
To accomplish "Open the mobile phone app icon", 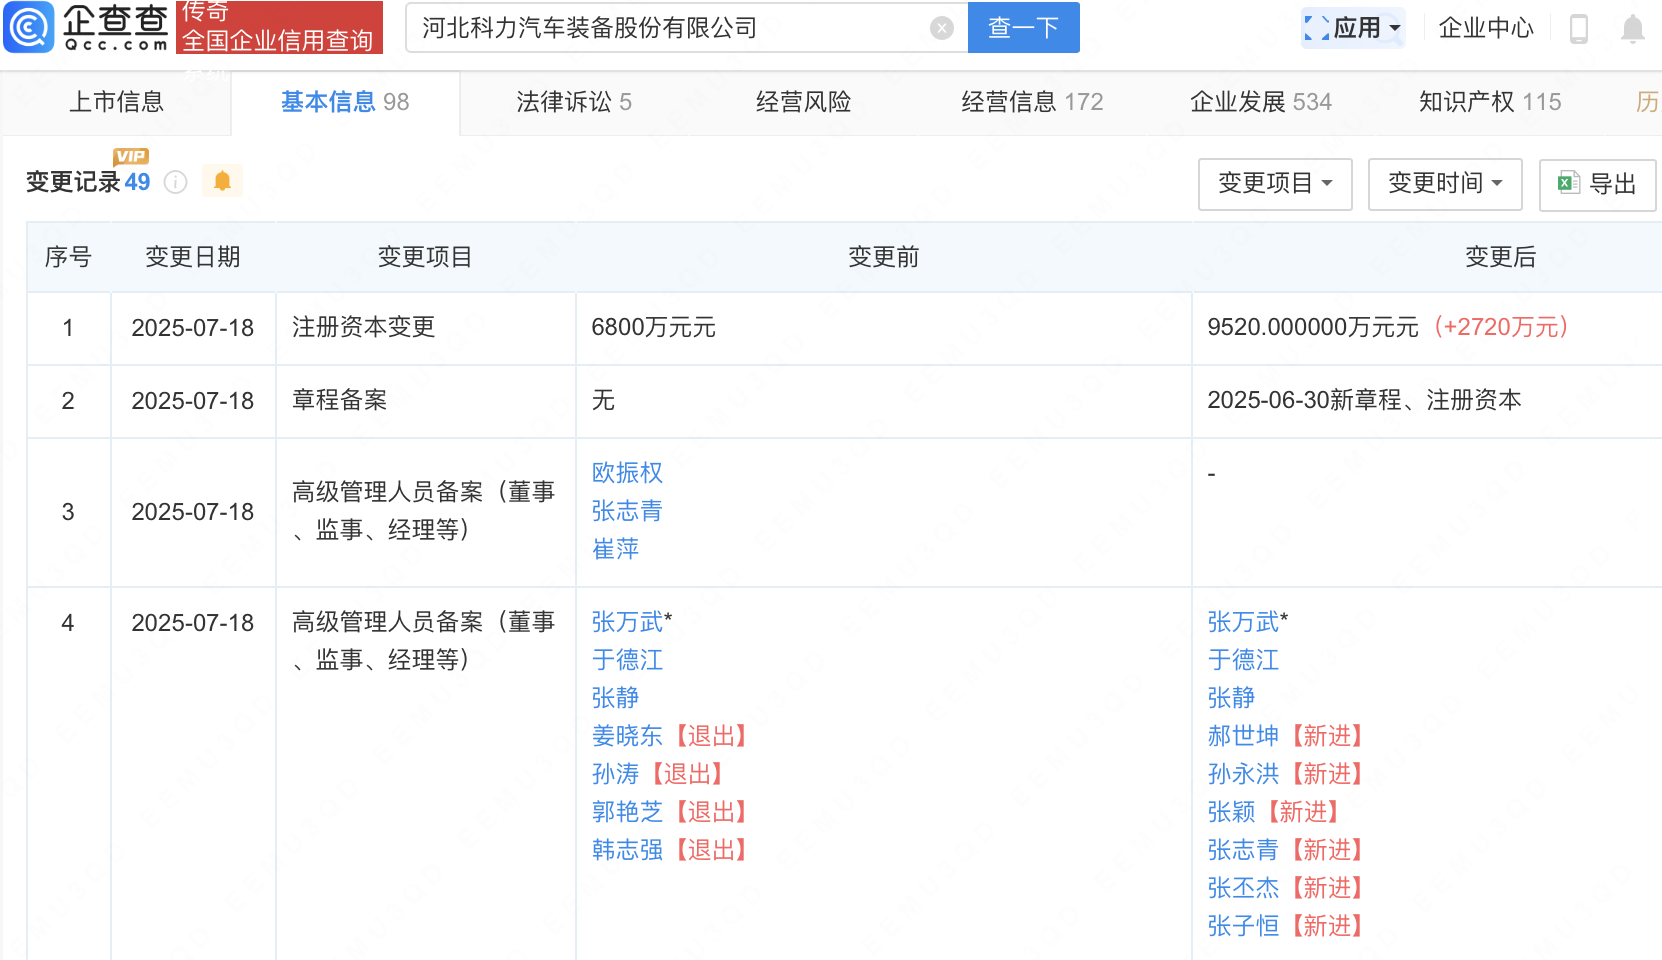I will pos(1579,28).
